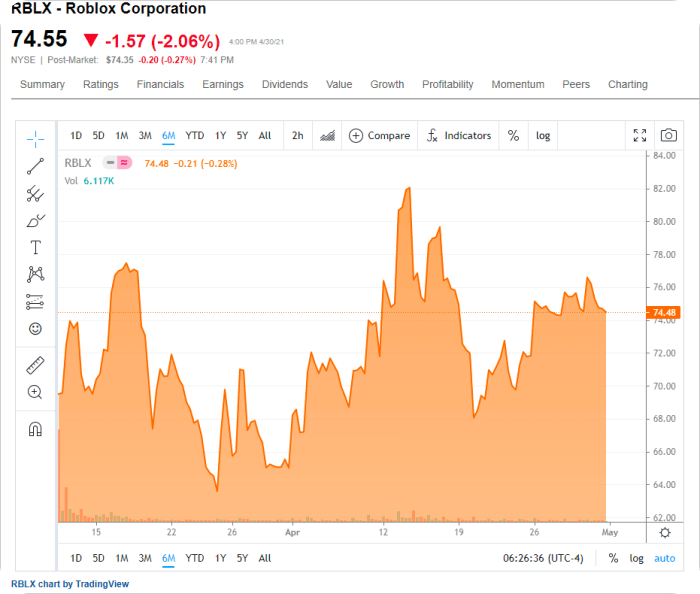Open the Momentum tab

point(518,85)
